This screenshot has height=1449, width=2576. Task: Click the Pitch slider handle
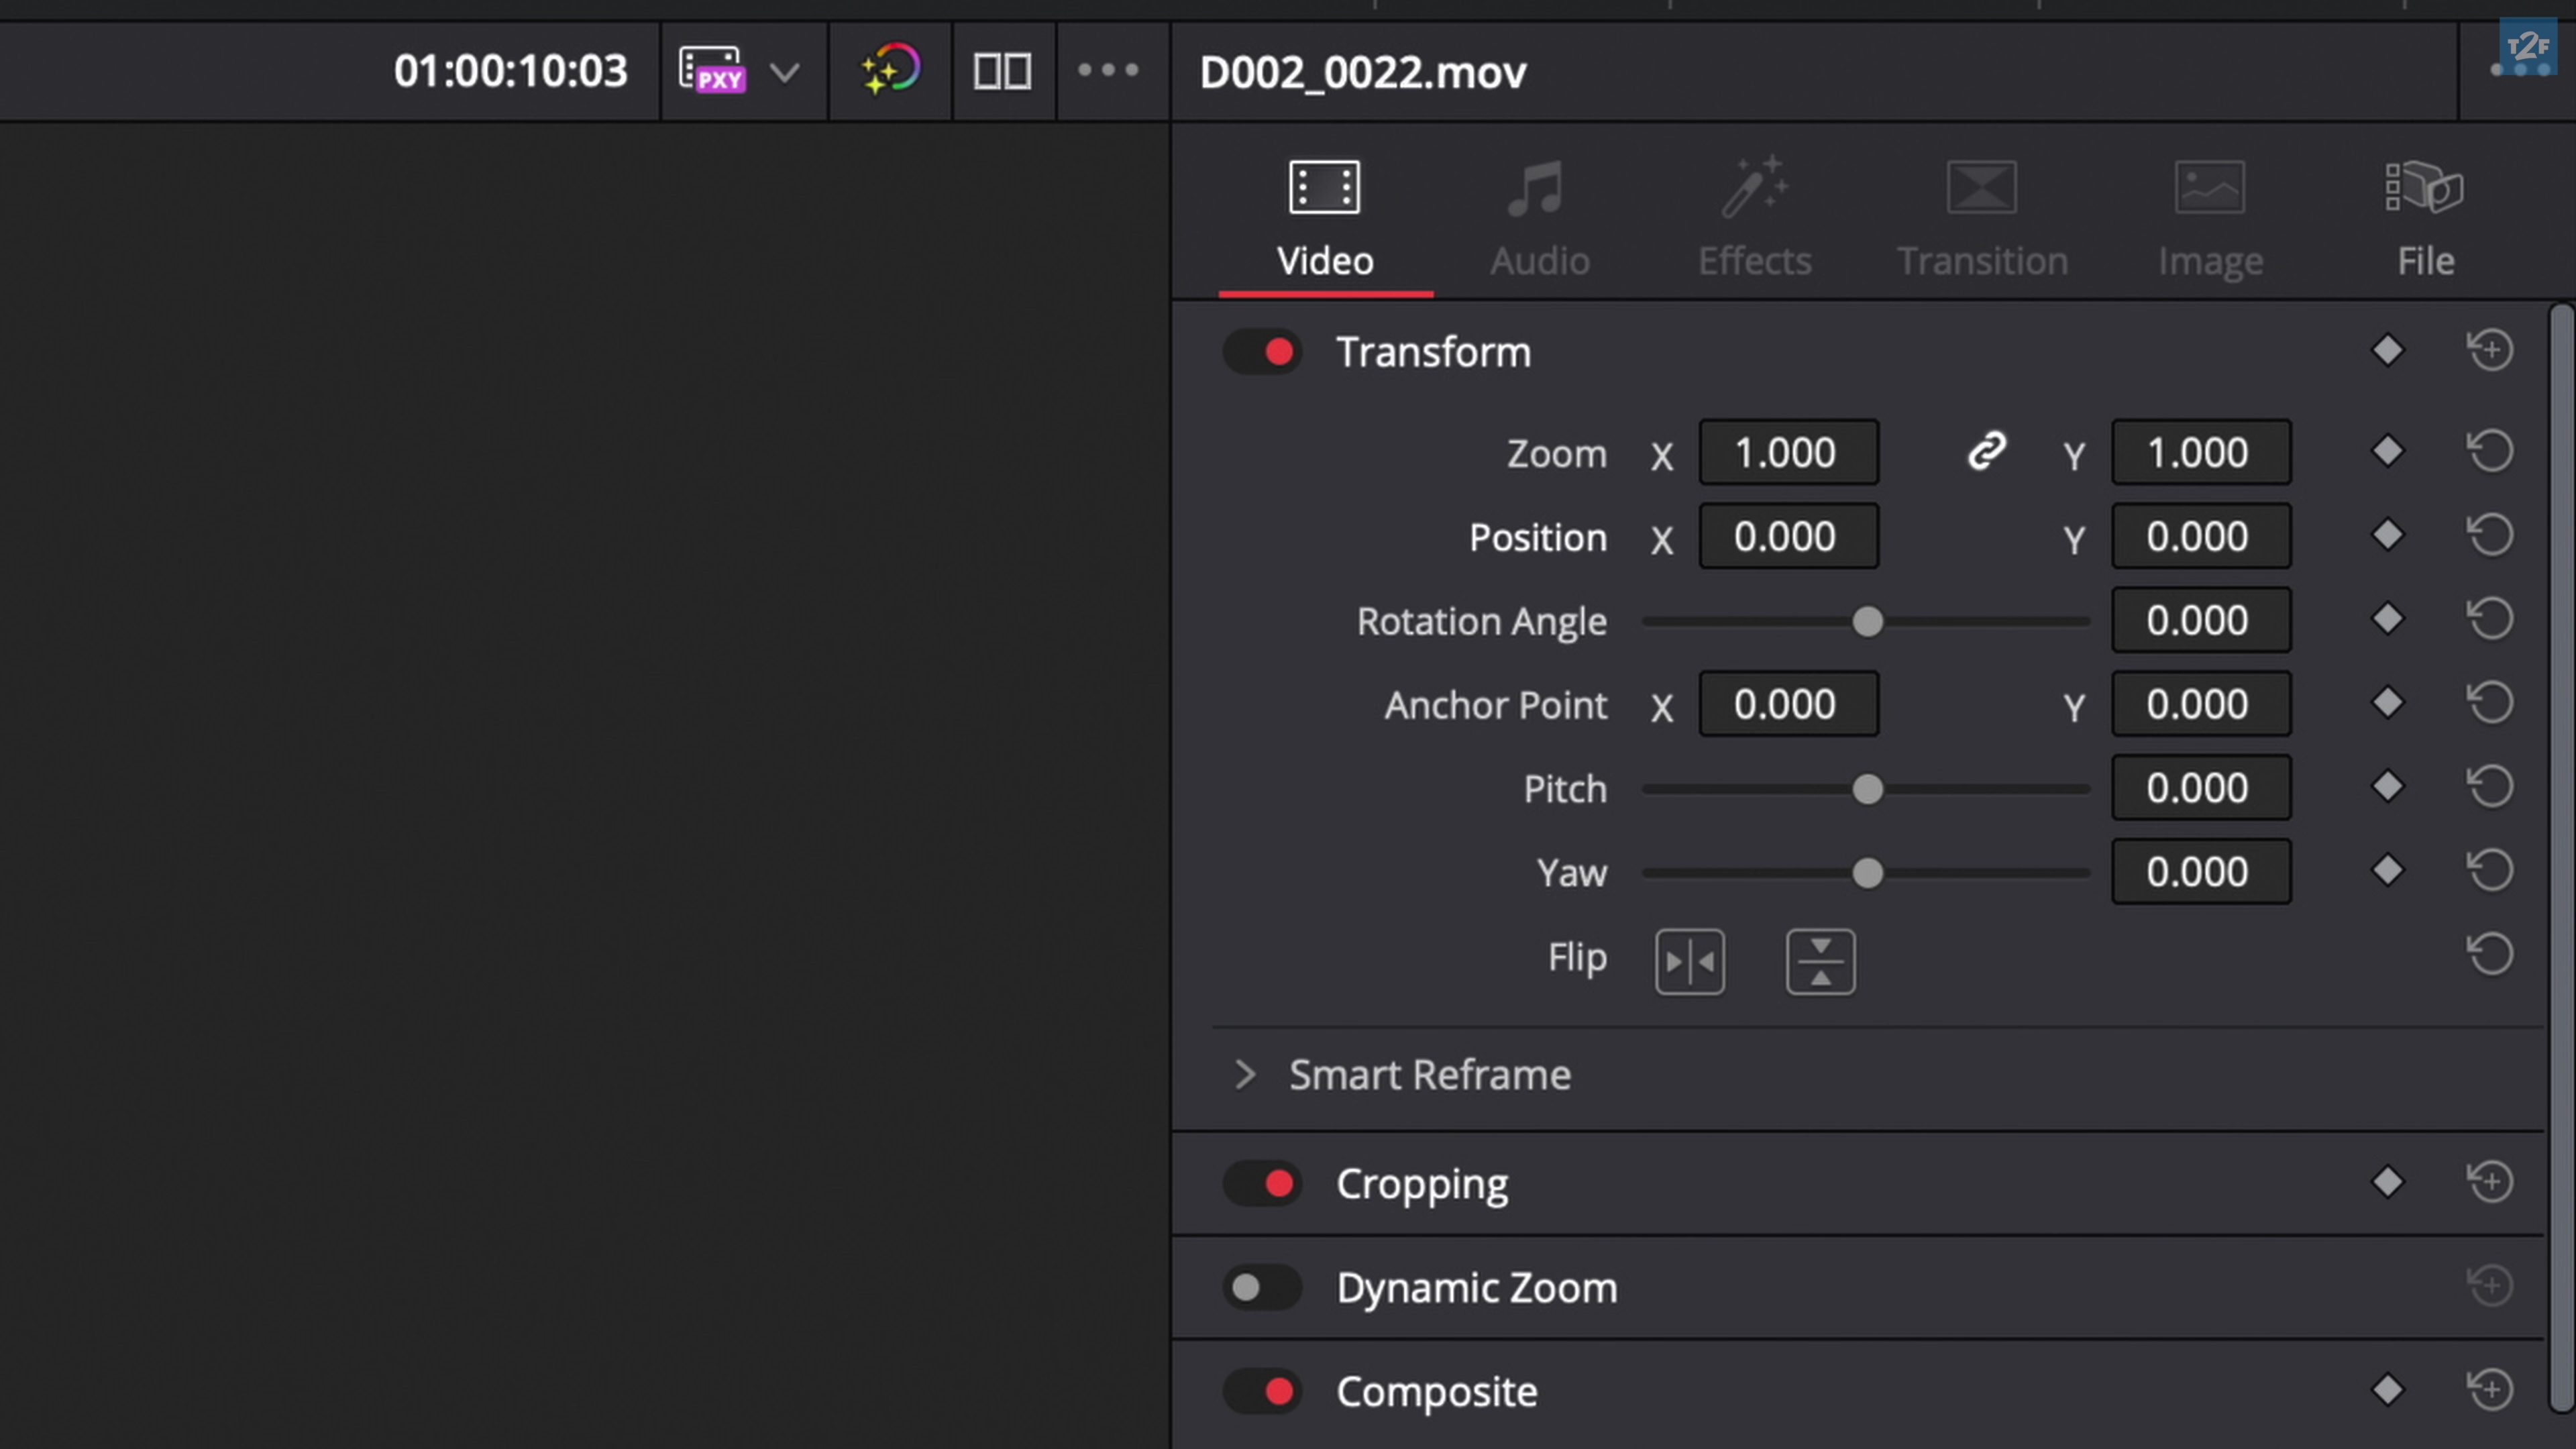tap(1867, 789)
